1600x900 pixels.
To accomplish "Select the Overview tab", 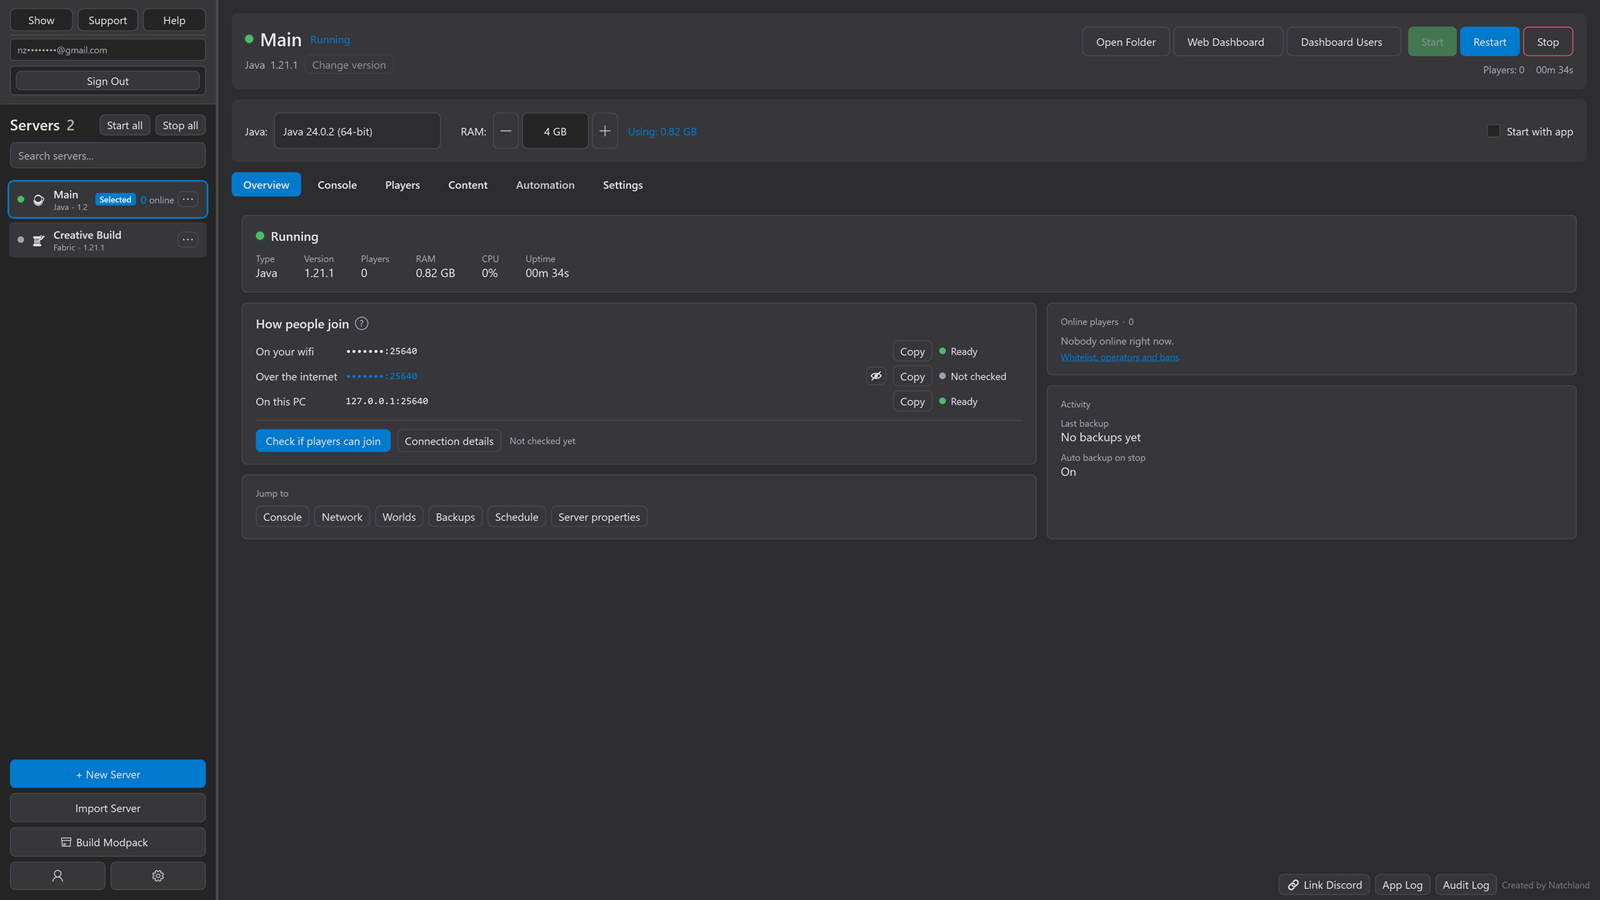I will pos(266,185).
